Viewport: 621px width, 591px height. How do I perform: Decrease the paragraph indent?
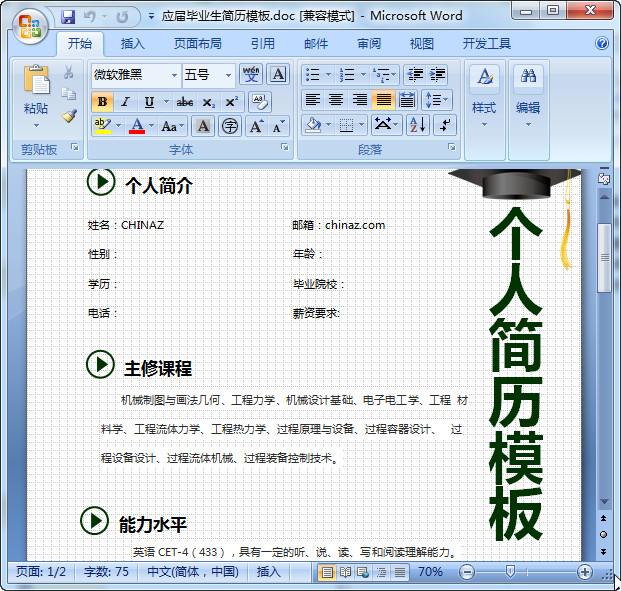click(x=415, y=74)
